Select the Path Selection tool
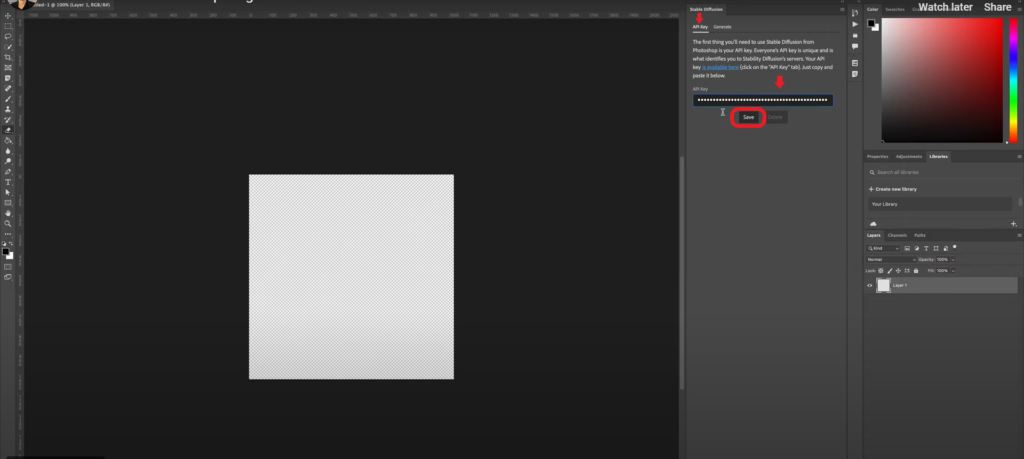Image resolution: width=1024 pixels, height=459 pixels. (8, 193)
